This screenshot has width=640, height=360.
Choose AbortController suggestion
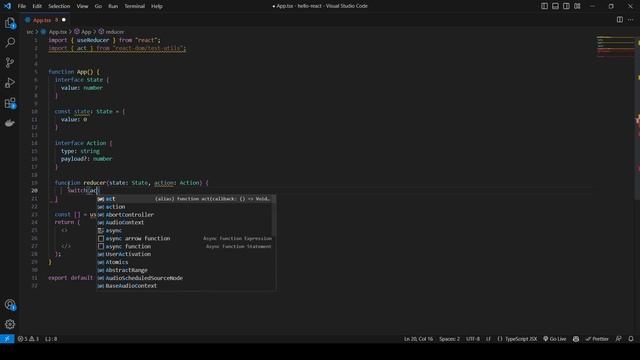(x=184, y=215)
